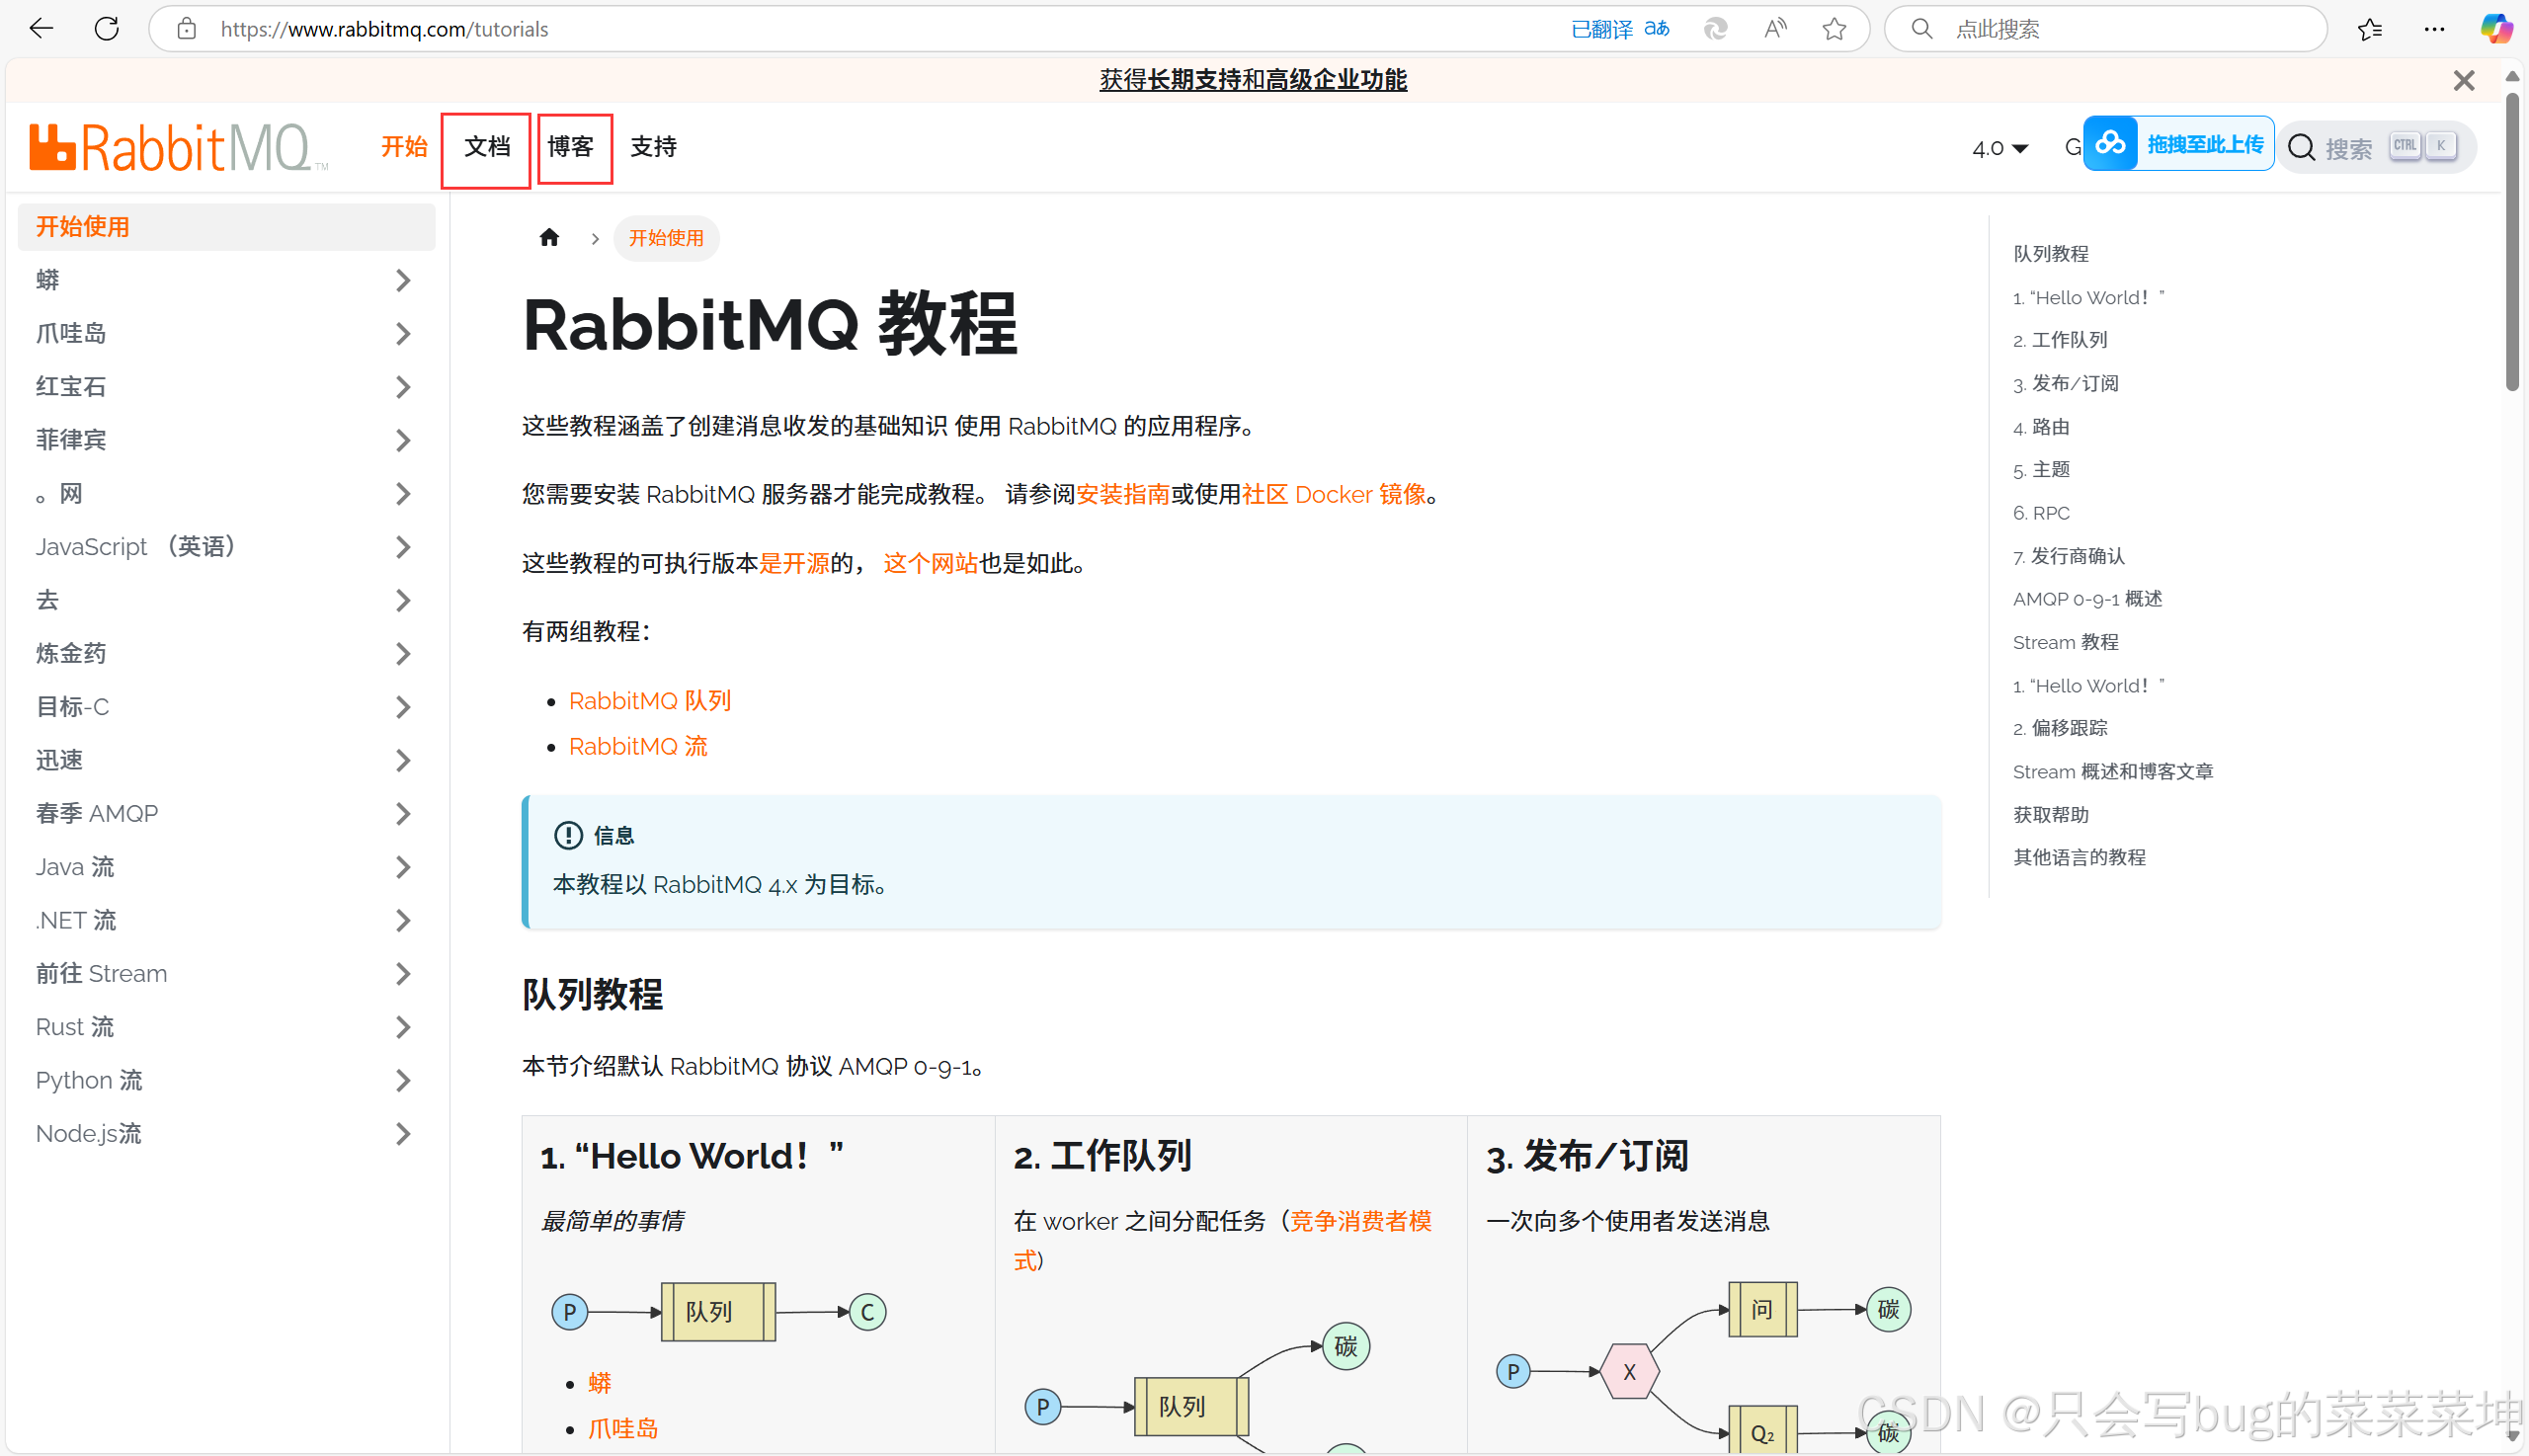The width and height of the screenshot is (2529, 1456).
Task: Open the 安装指南 link
Action: (1123, 494)
